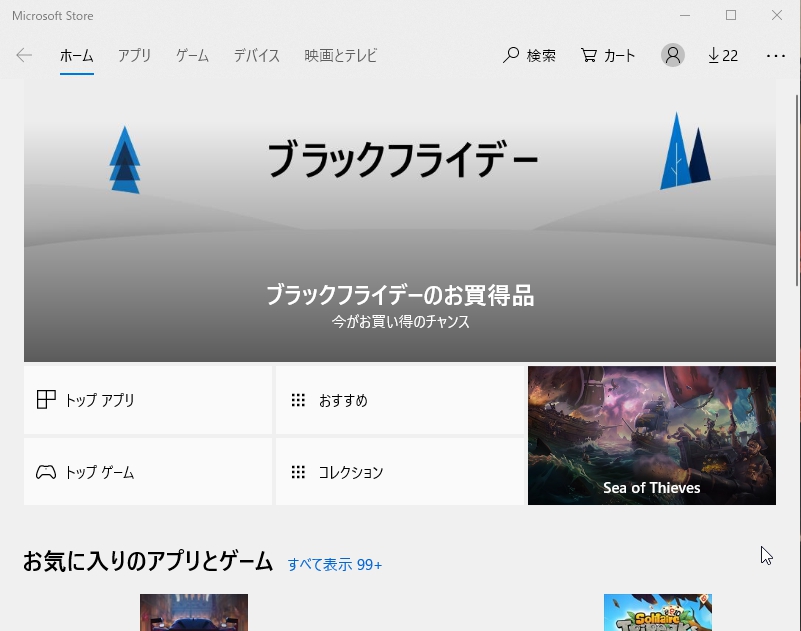
Task: Click the トップ ゲーム controller icon
Action: [x=45, y=472]
